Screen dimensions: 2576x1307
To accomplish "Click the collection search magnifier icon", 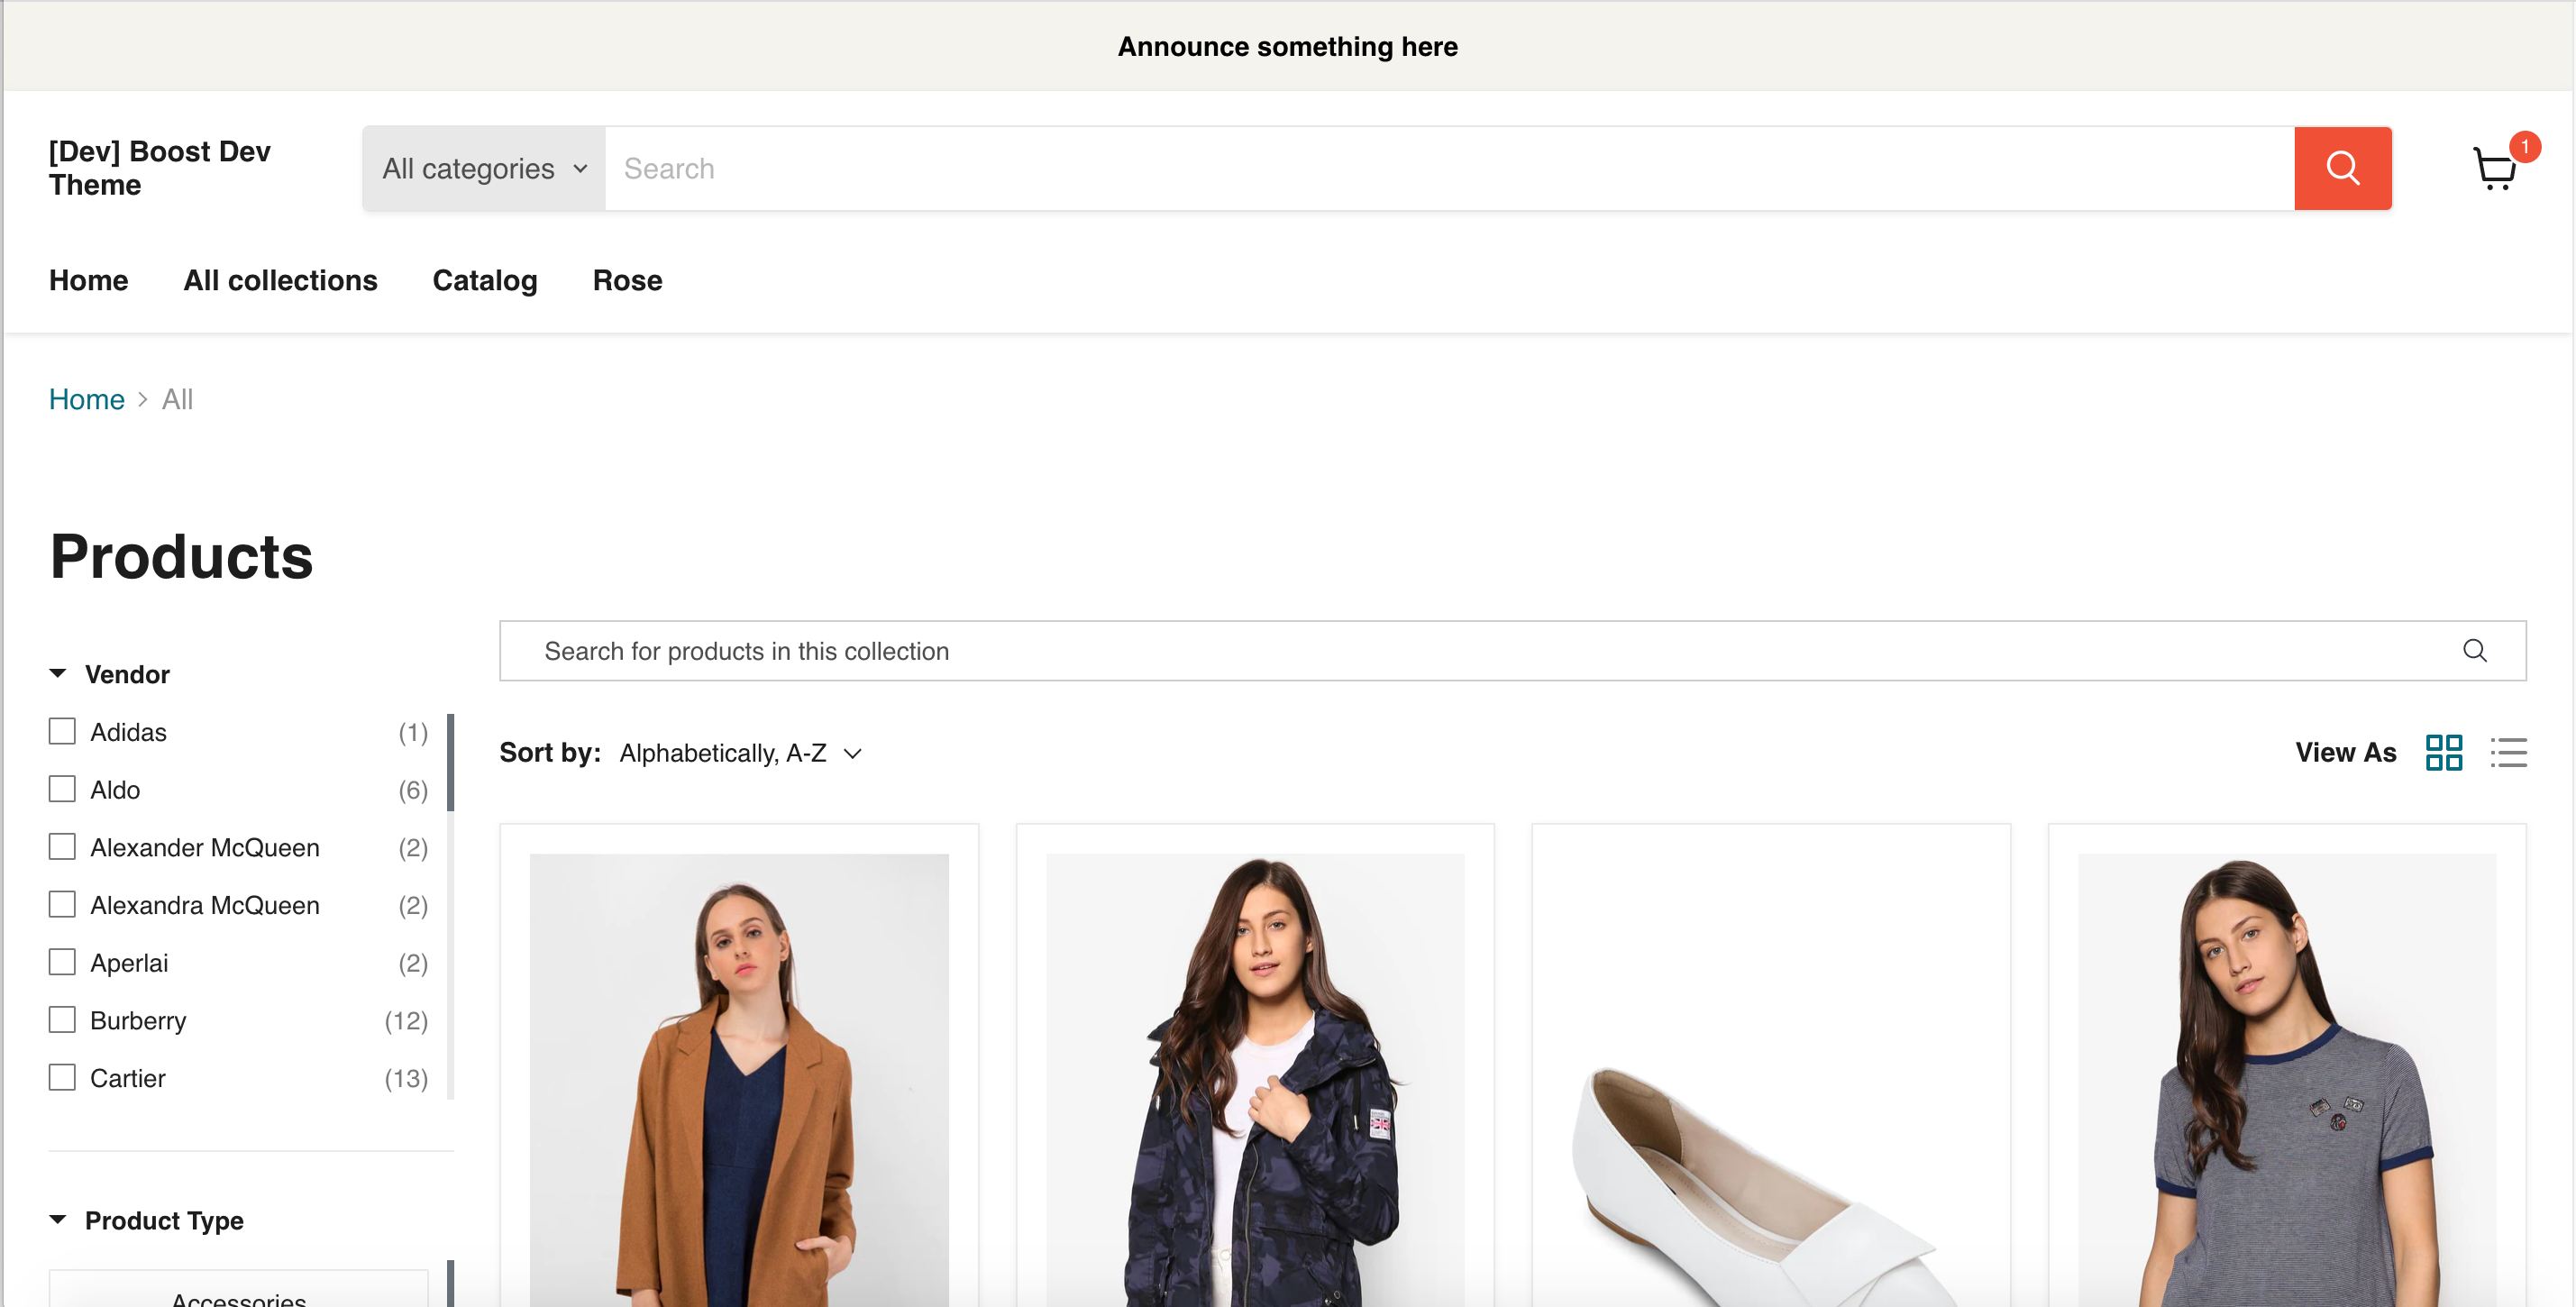I will pos(2474,651).
